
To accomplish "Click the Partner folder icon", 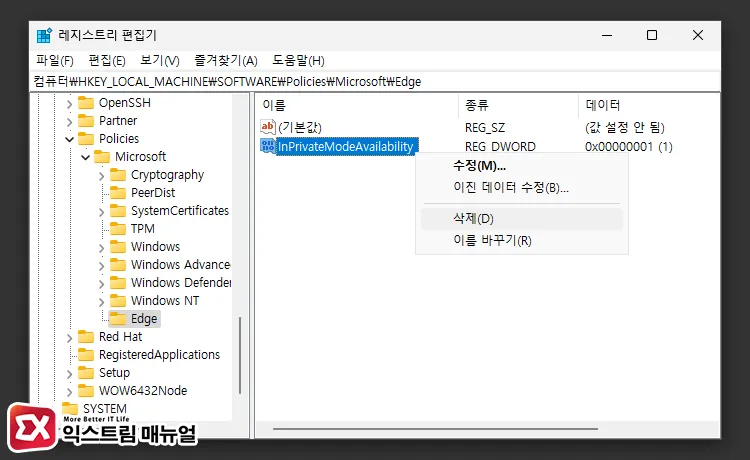I will click(86, 120).
